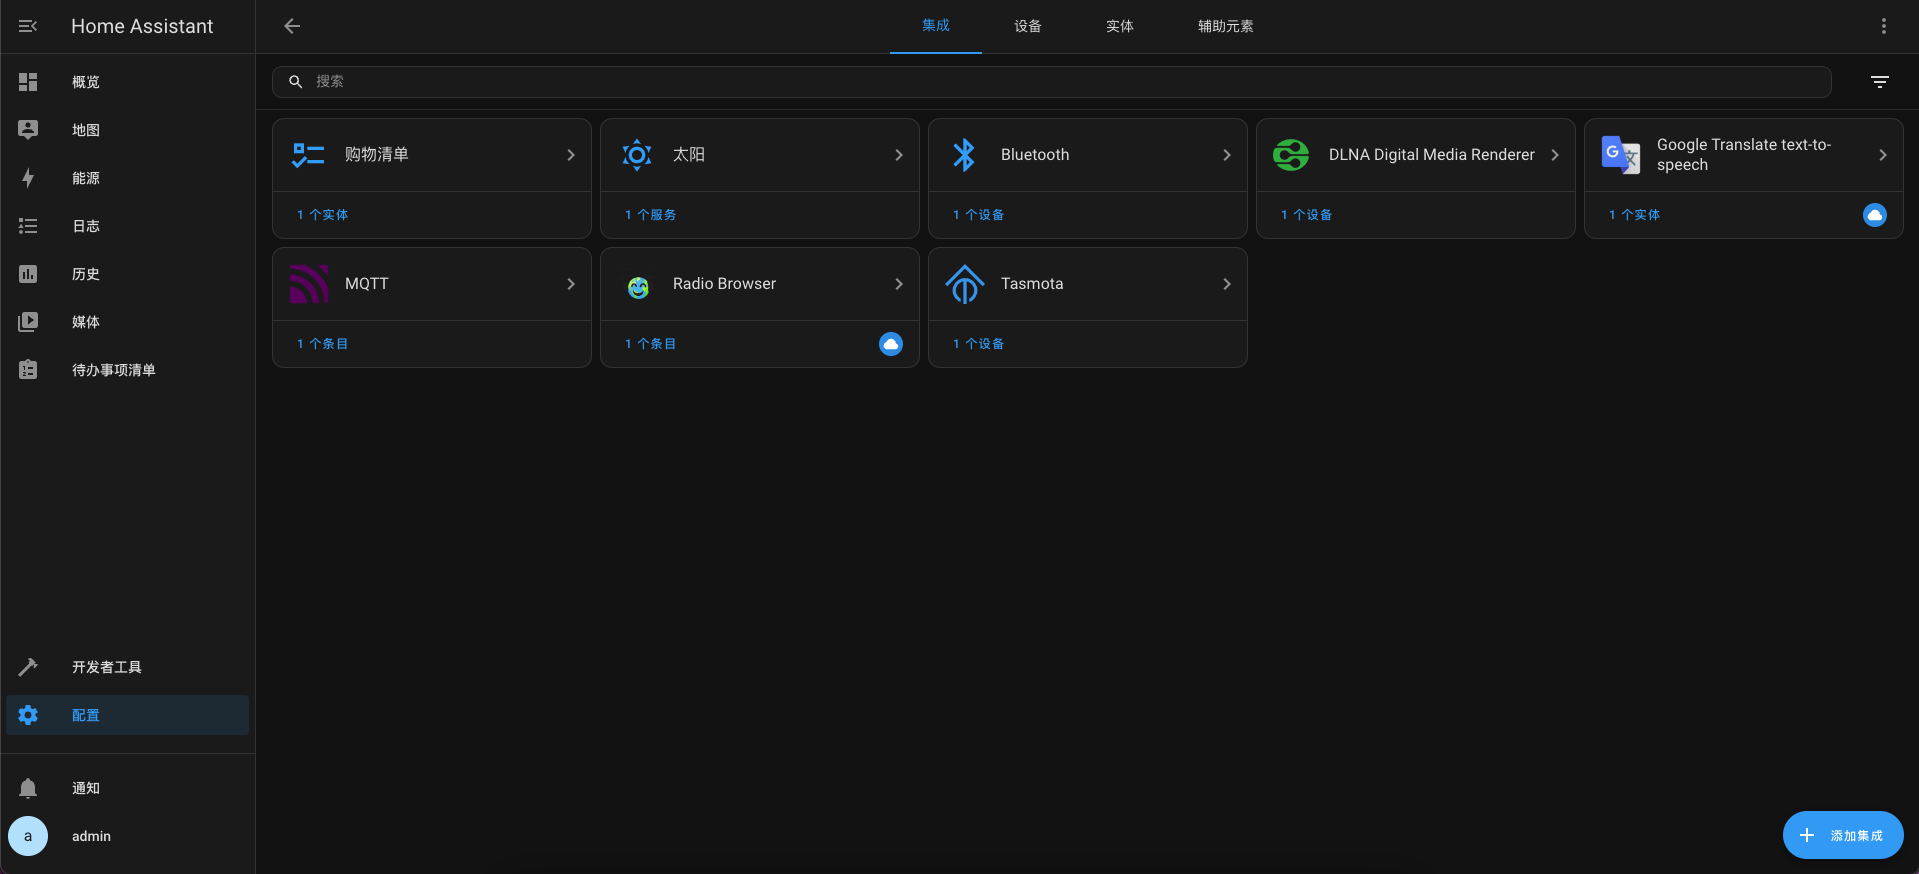Image resolution: width=1919 pixels, height=874 pixels.
Task: Expand 太阳 card chevron
Action: pyautogui.click(x=899, y=155)
